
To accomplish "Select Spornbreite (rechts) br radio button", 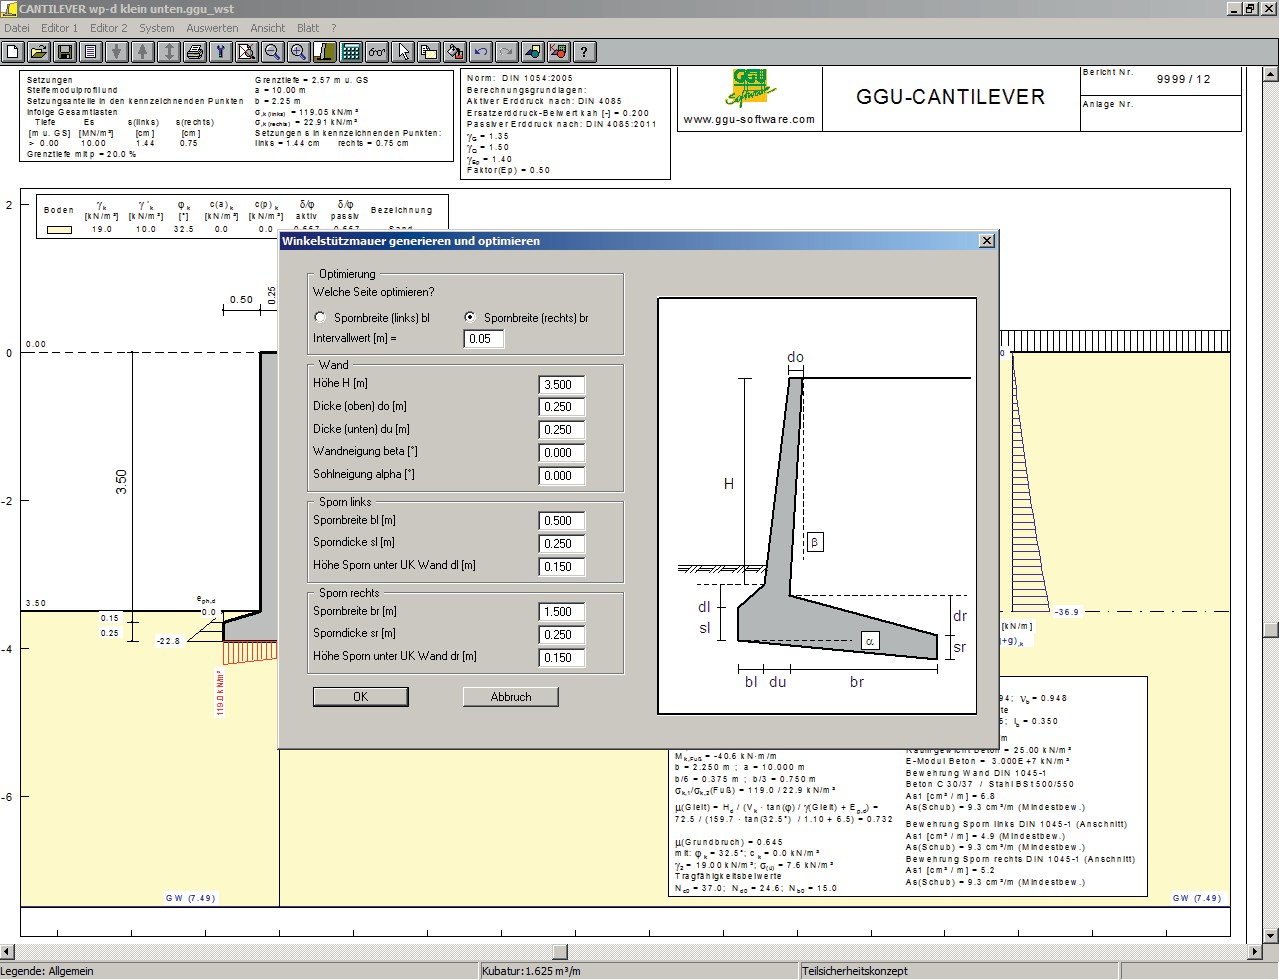I will pos(470,318).
